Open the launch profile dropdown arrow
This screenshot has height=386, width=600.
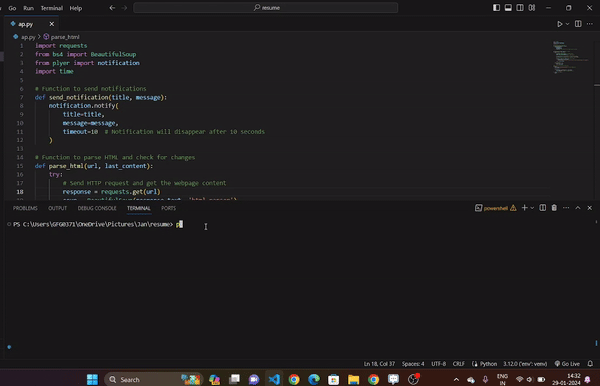(532, 208)
